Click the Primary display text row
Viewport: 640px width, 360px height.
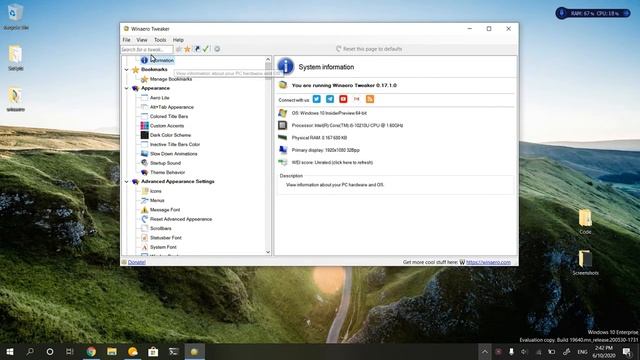[x=326, y=150]
